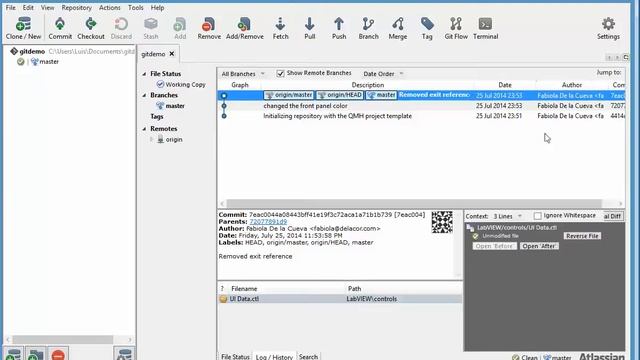Open the Git Flow tool
The width and height of the screenshot is (640, 360).
tap(456, 28)
